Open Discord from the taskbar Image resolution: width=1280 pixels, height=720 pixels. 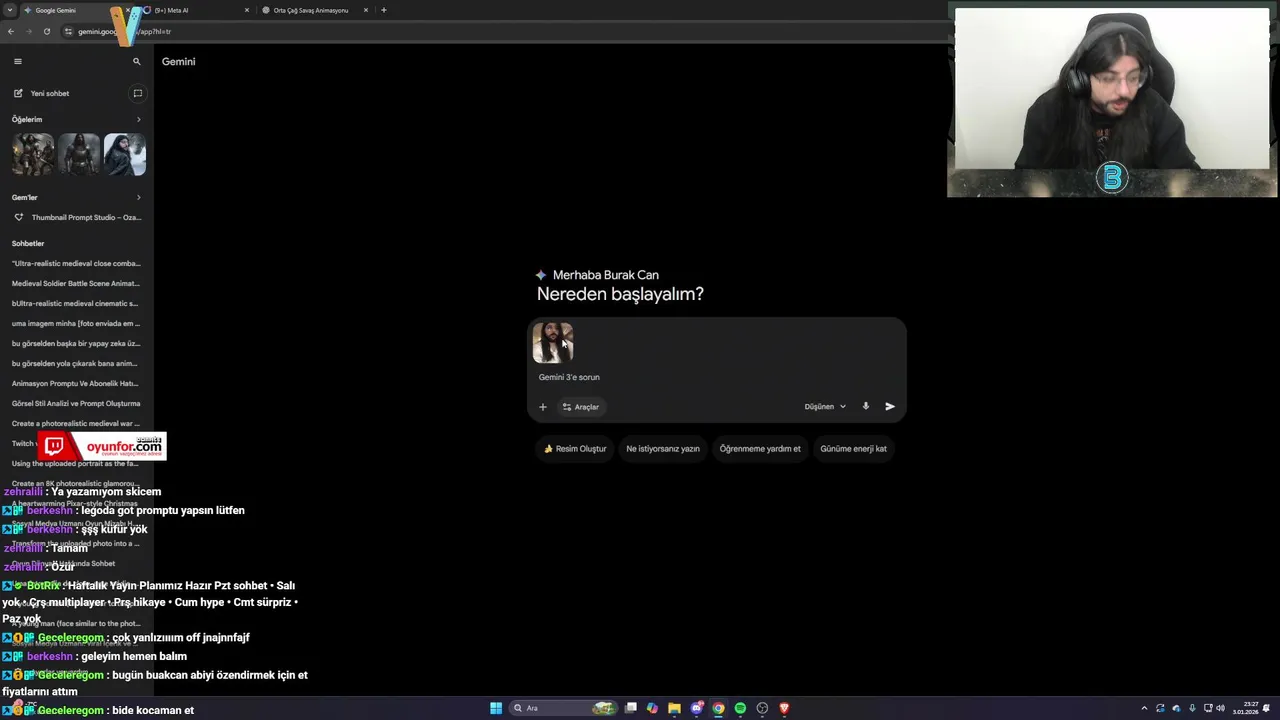[x=697, y=708]
